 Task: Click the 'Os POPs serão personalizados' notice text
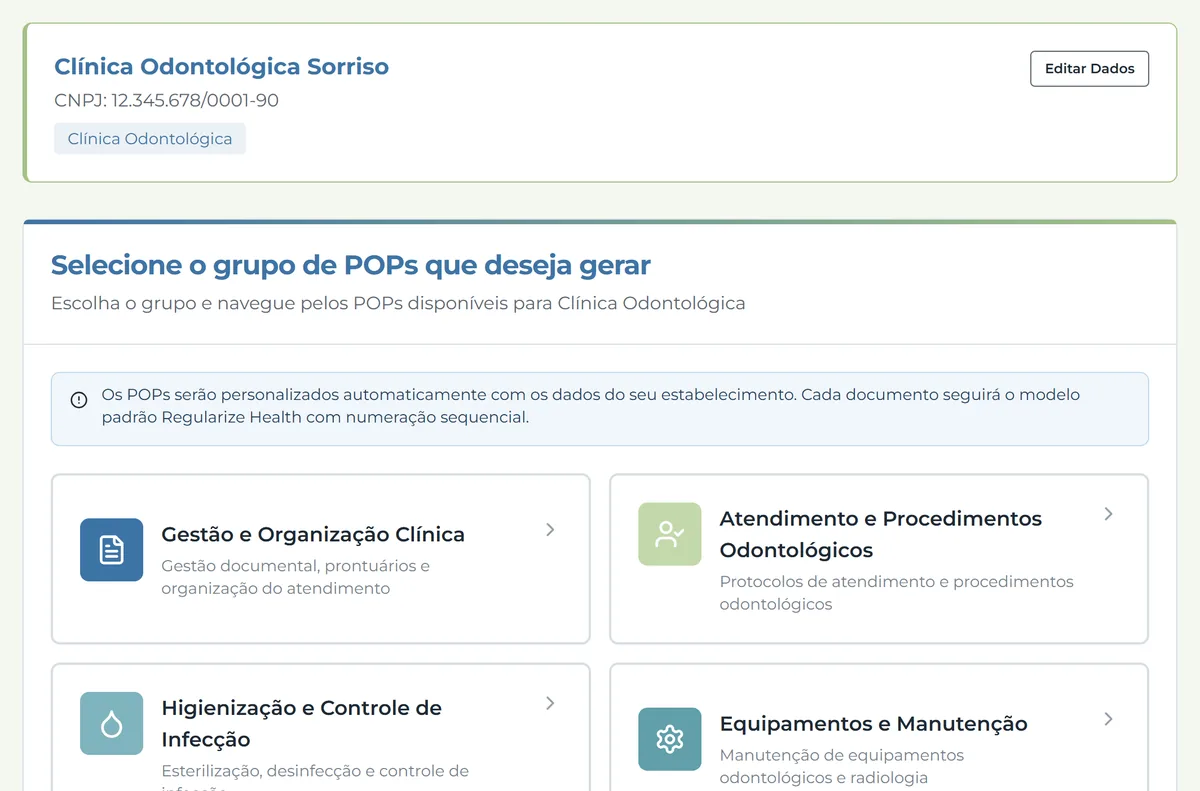[591, 406]
